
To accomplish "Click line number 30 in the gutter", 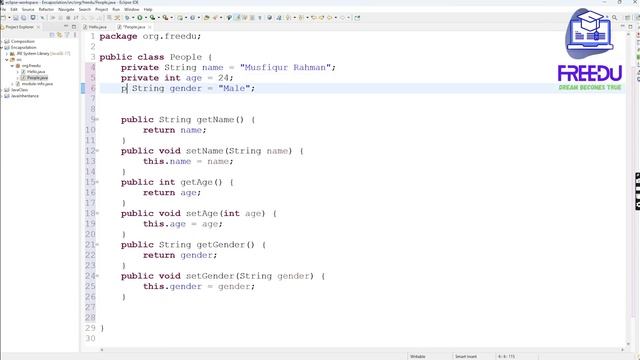I will point(90,338).
